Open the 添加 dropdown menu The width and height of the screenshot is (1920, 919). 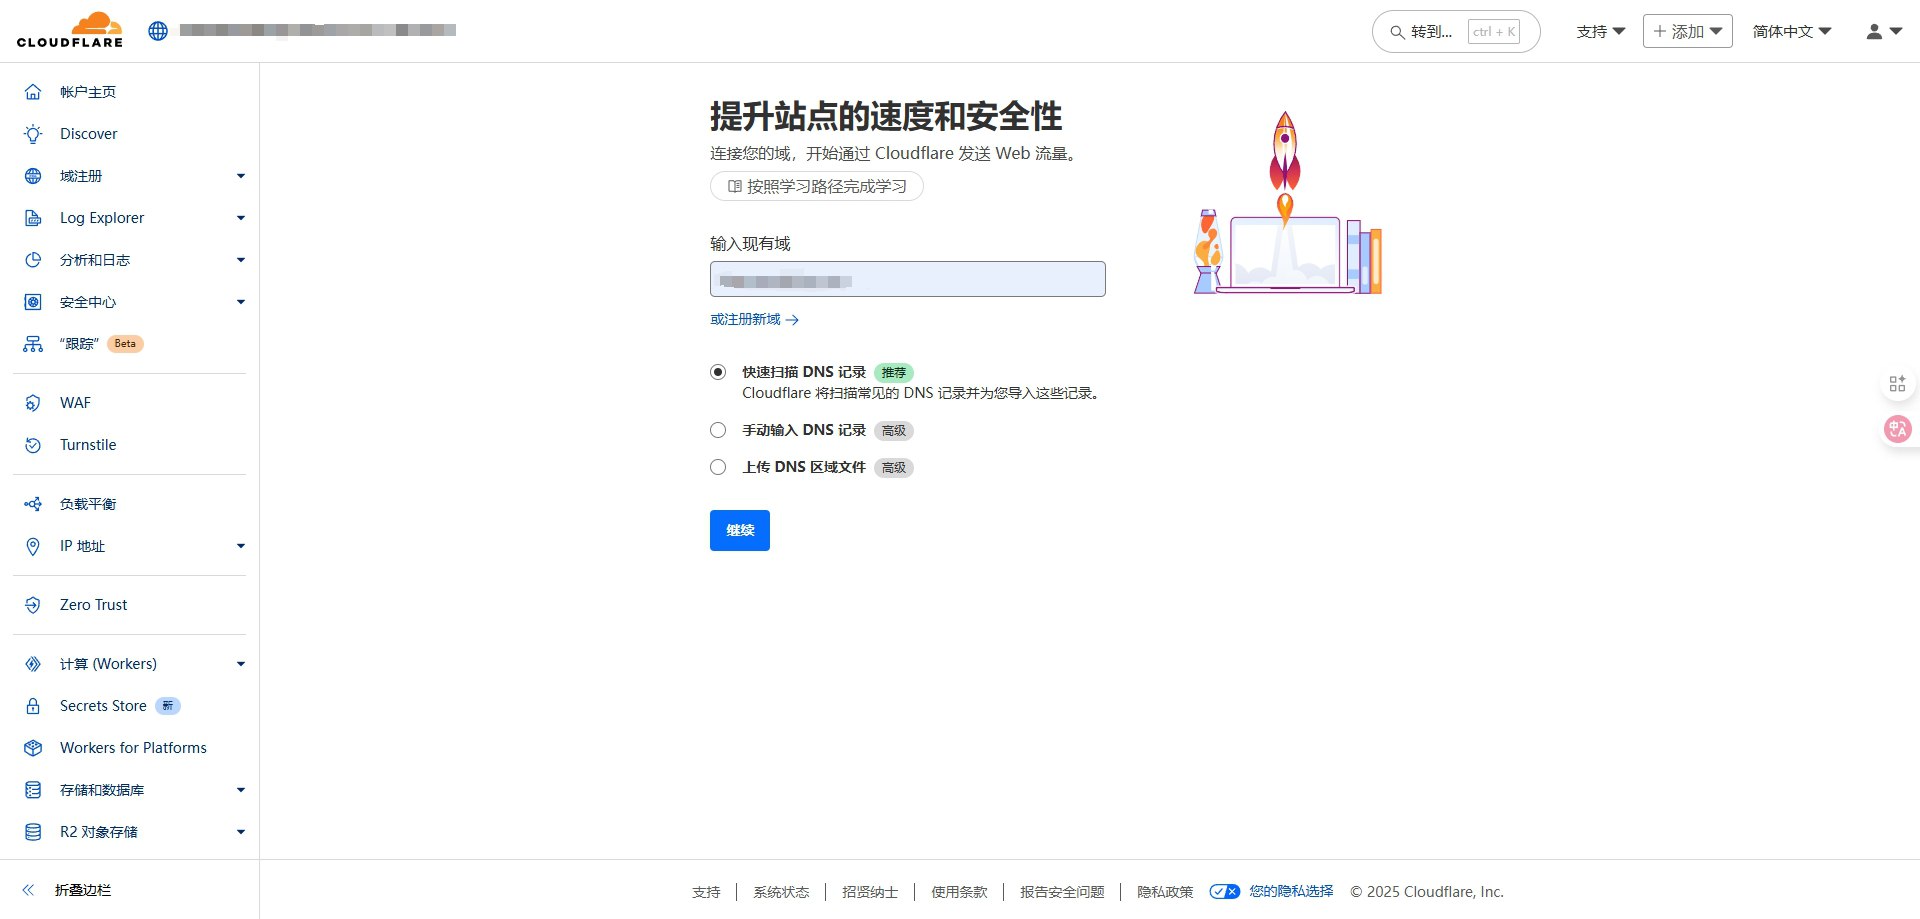[1687, 32]
